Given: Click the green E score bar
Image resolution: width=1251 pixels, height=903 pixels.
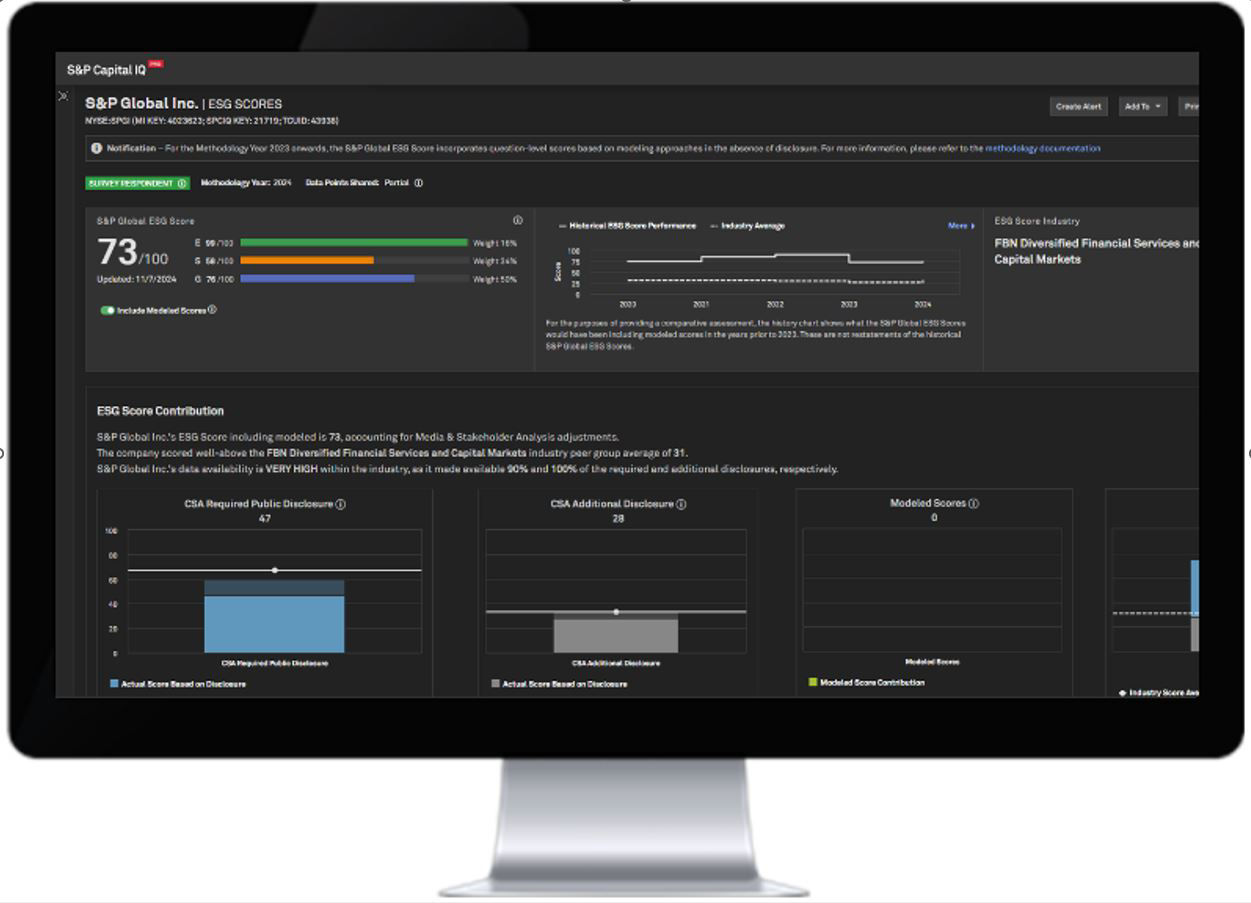Looking at the screenshot, I should tap(354, 243).
